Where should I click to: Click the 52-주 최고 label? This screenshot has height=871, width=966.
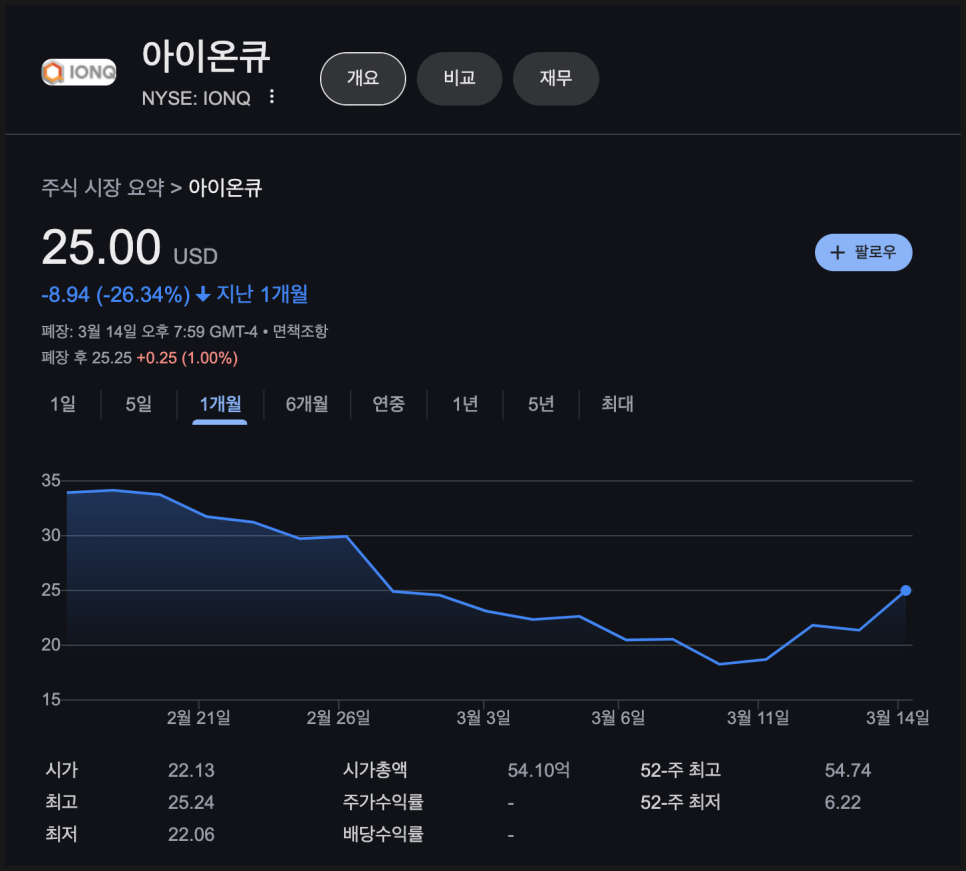681,770
